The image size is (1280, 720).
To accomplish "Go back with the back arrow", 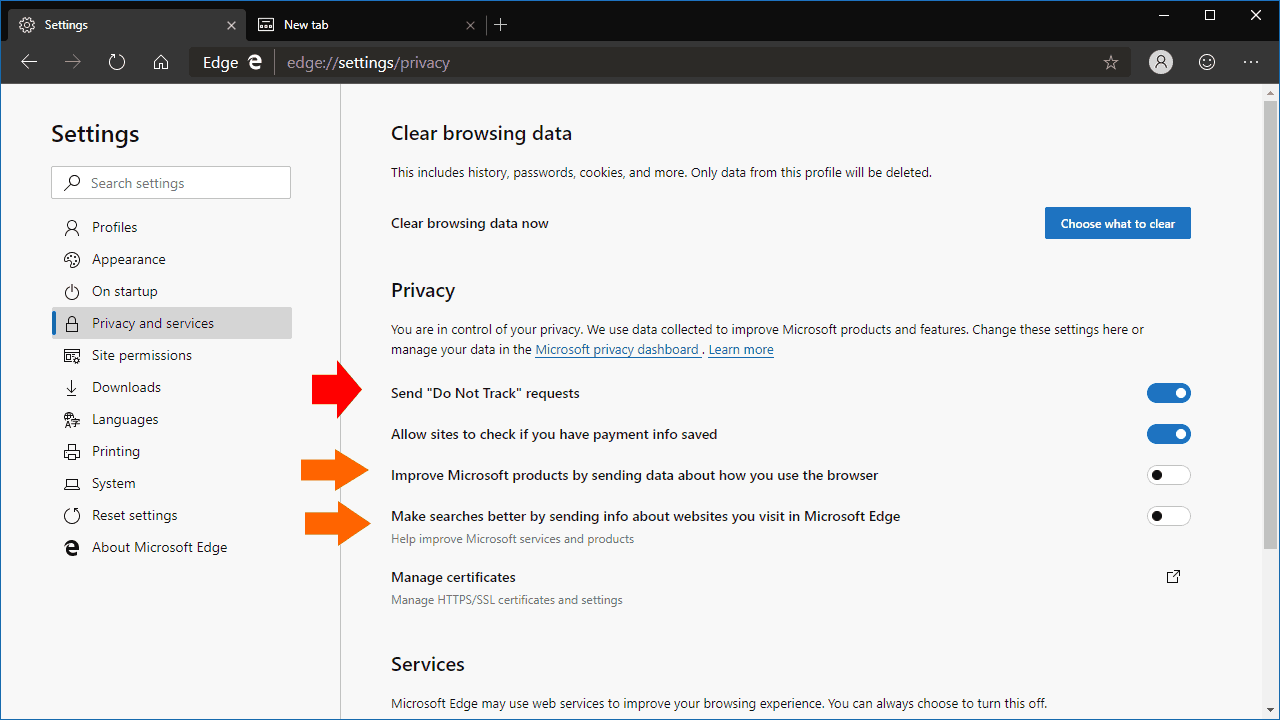I will (x=29, y=62).
